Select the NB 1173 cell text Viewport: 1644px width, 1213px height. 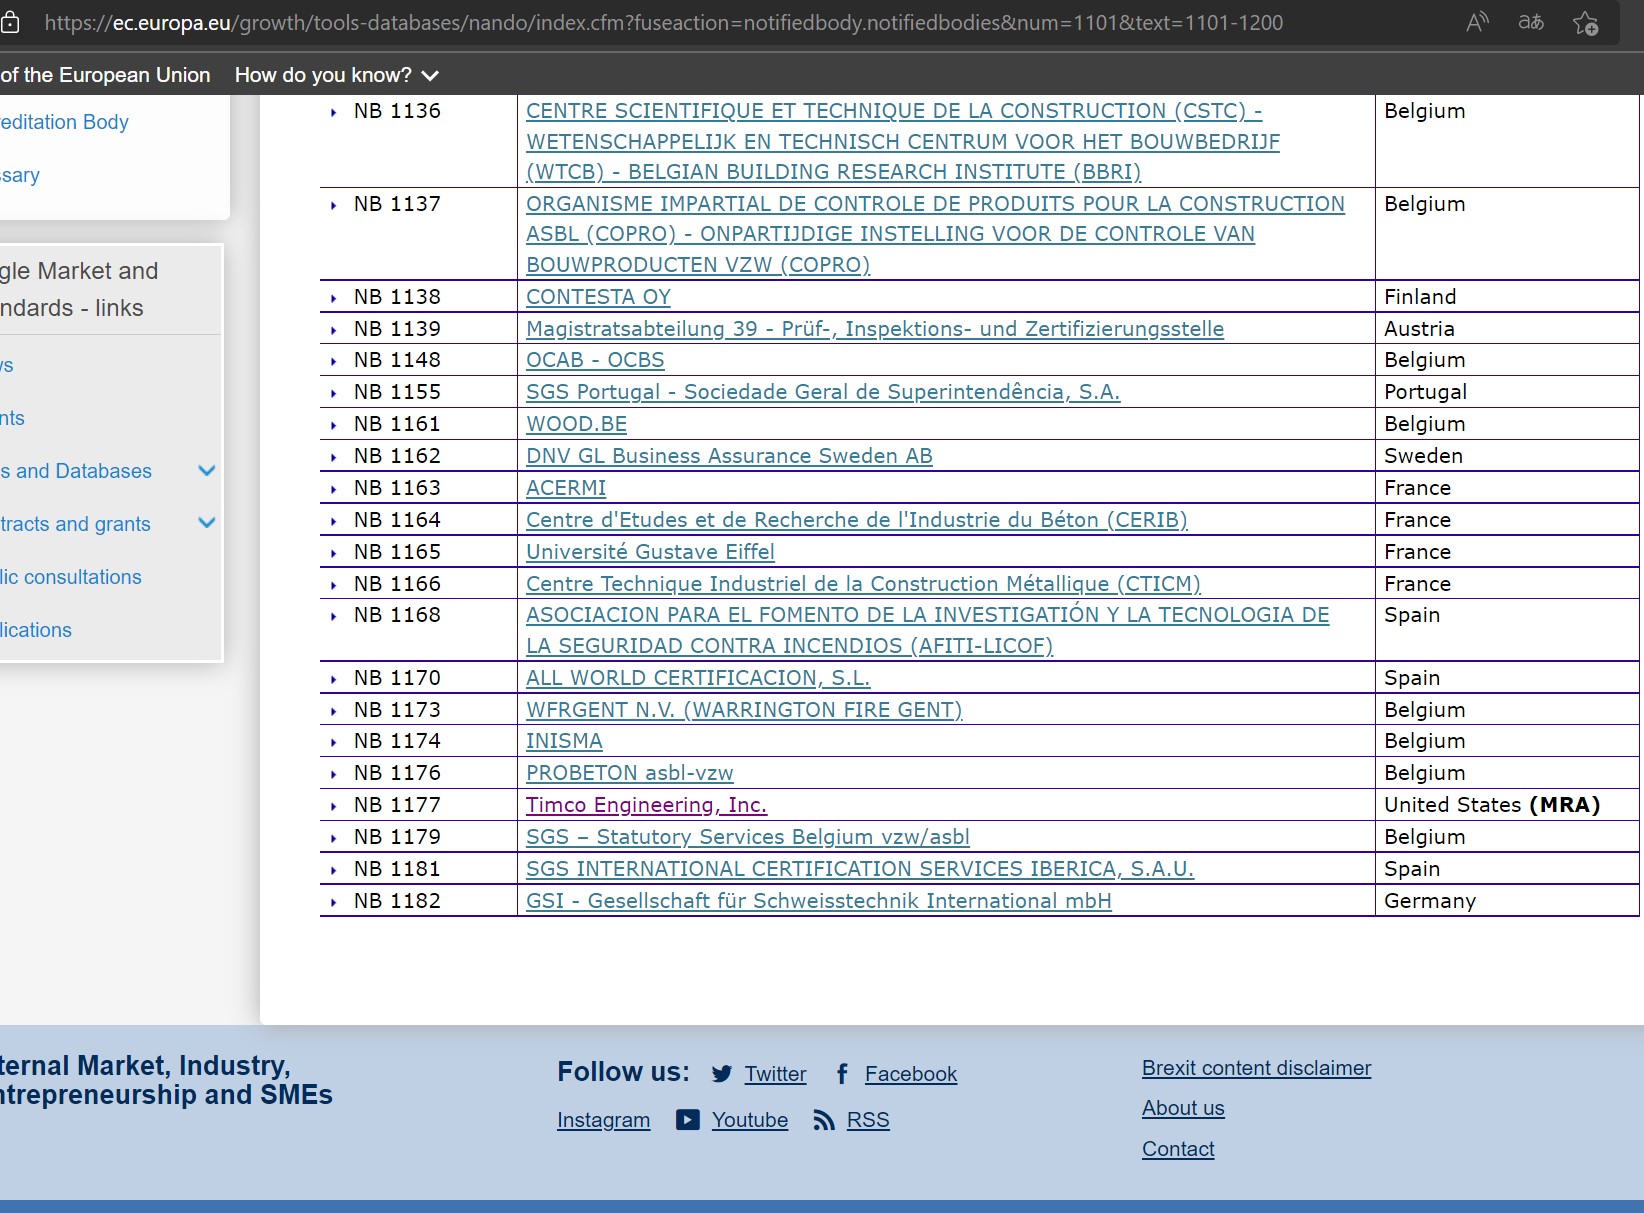pyautogui.click(x=397, y=710)
